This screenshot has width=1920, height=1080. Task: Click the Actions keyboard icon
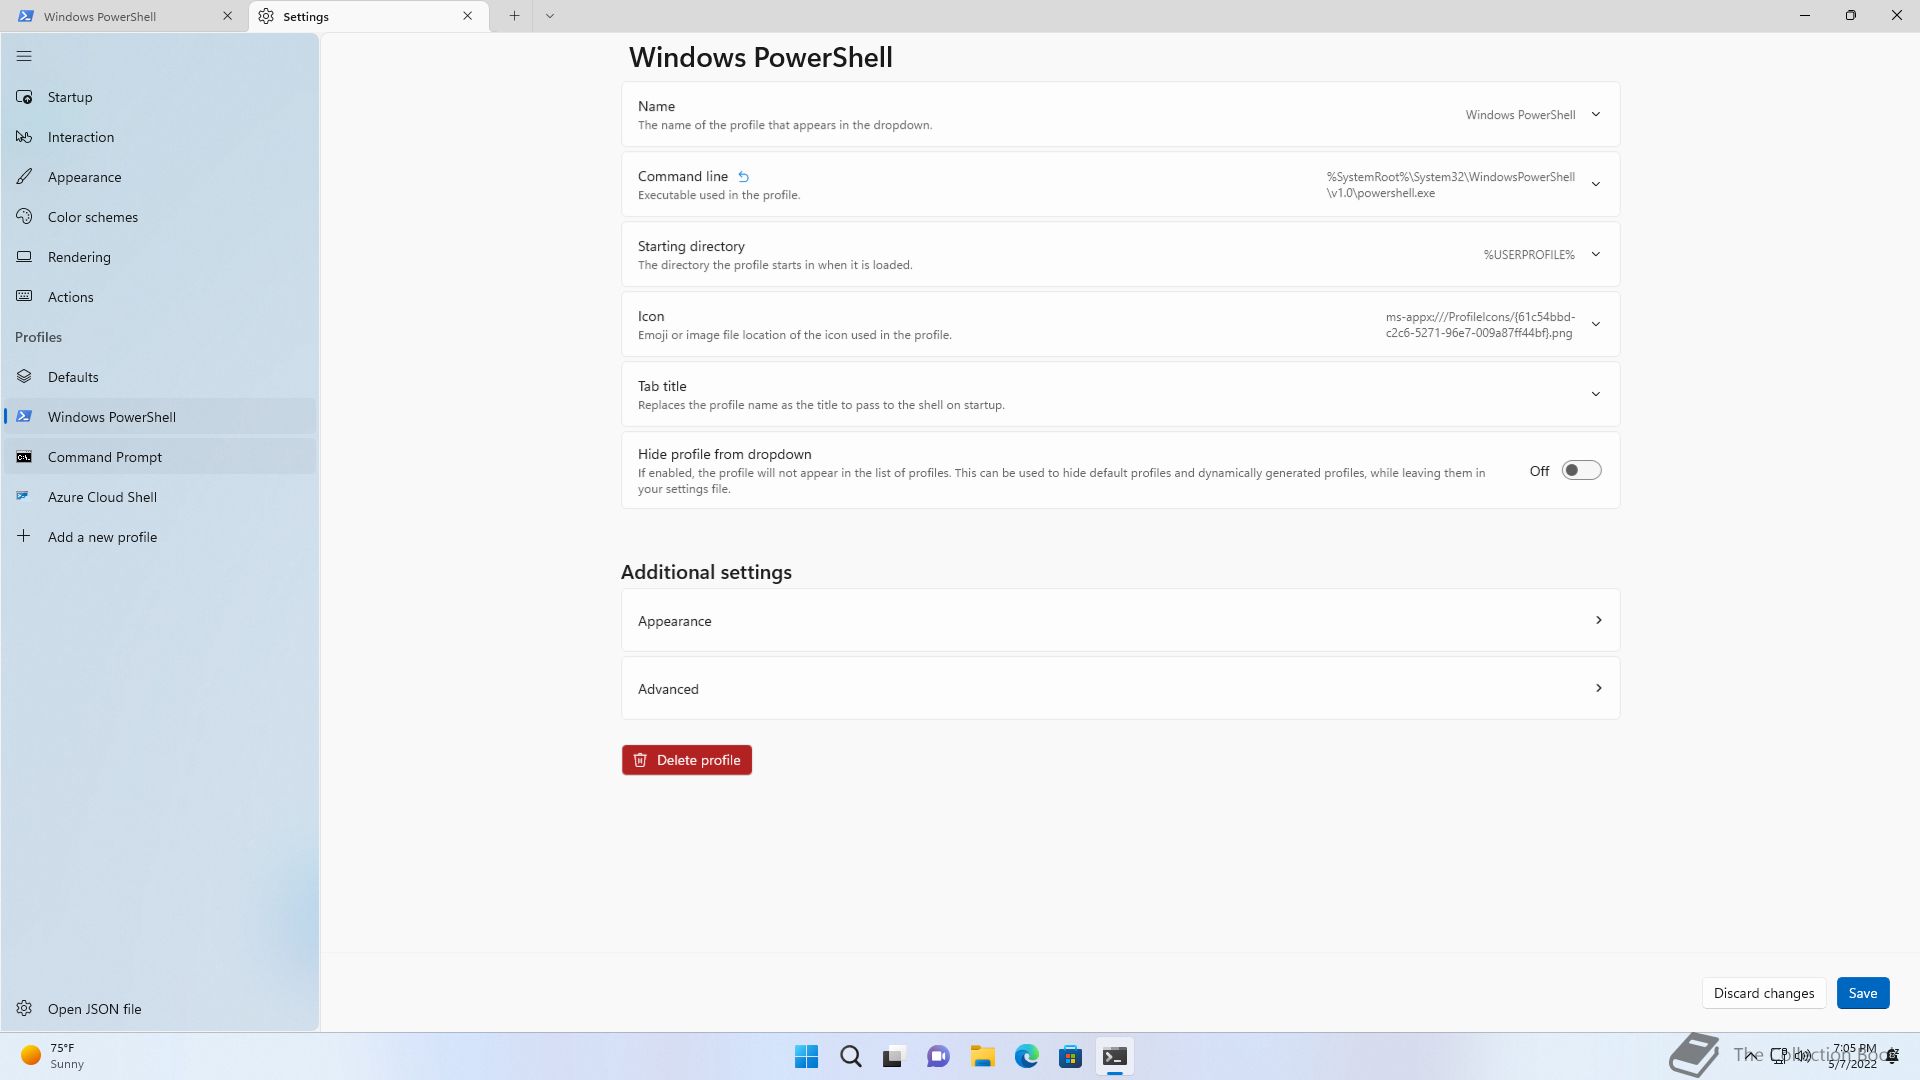(24, 297)
